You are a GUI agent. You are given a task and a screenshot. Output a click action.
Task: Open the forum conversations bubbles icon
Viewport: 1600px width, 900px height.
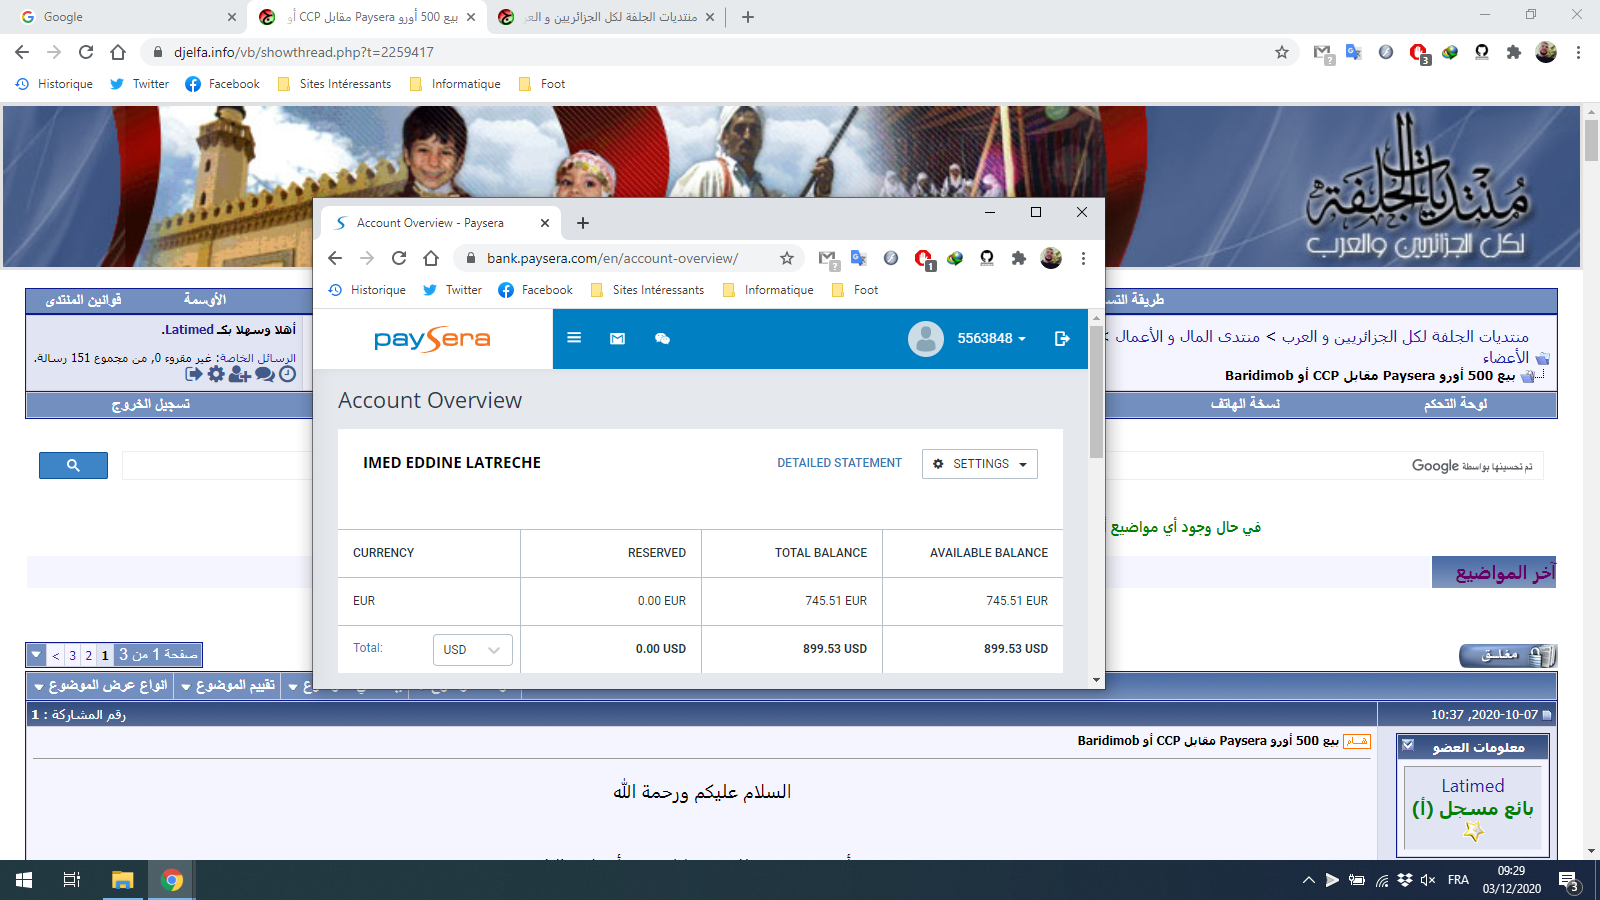[x=265, y=374]
